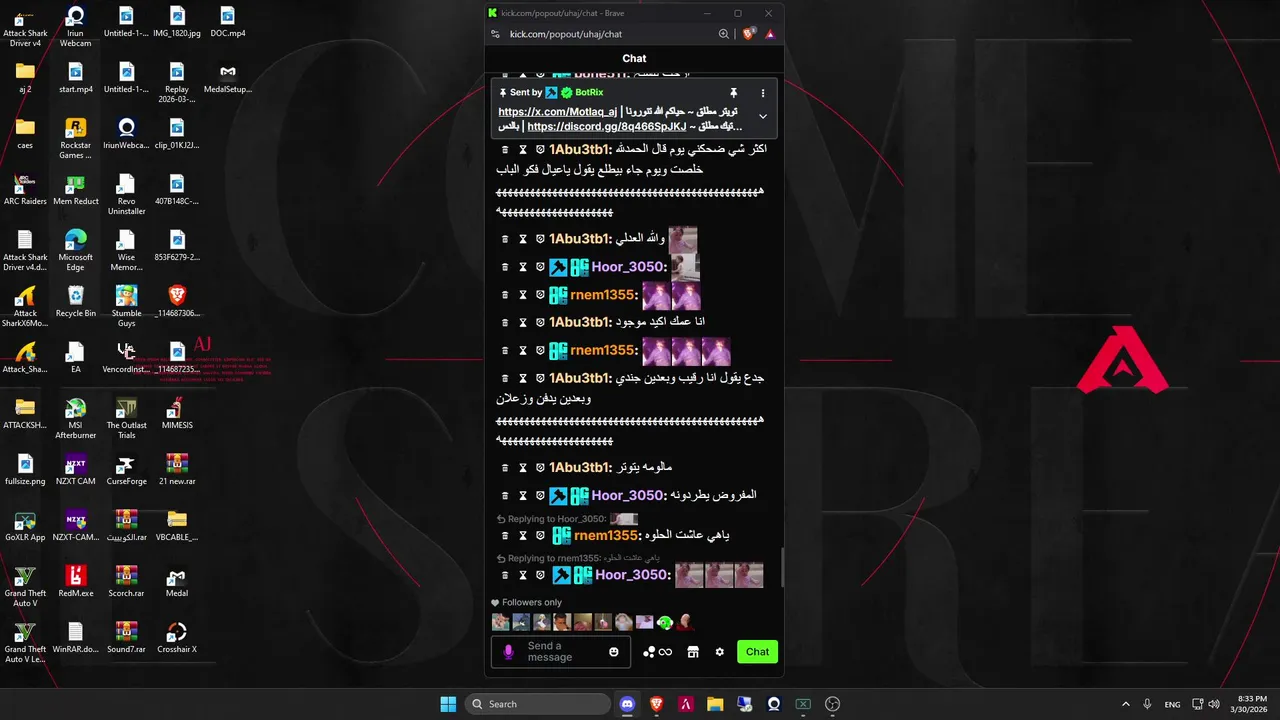Viewport: 1280px width, 720px height.
Task: Select CurseForge desktop icon
Action: tap(126, 468)
